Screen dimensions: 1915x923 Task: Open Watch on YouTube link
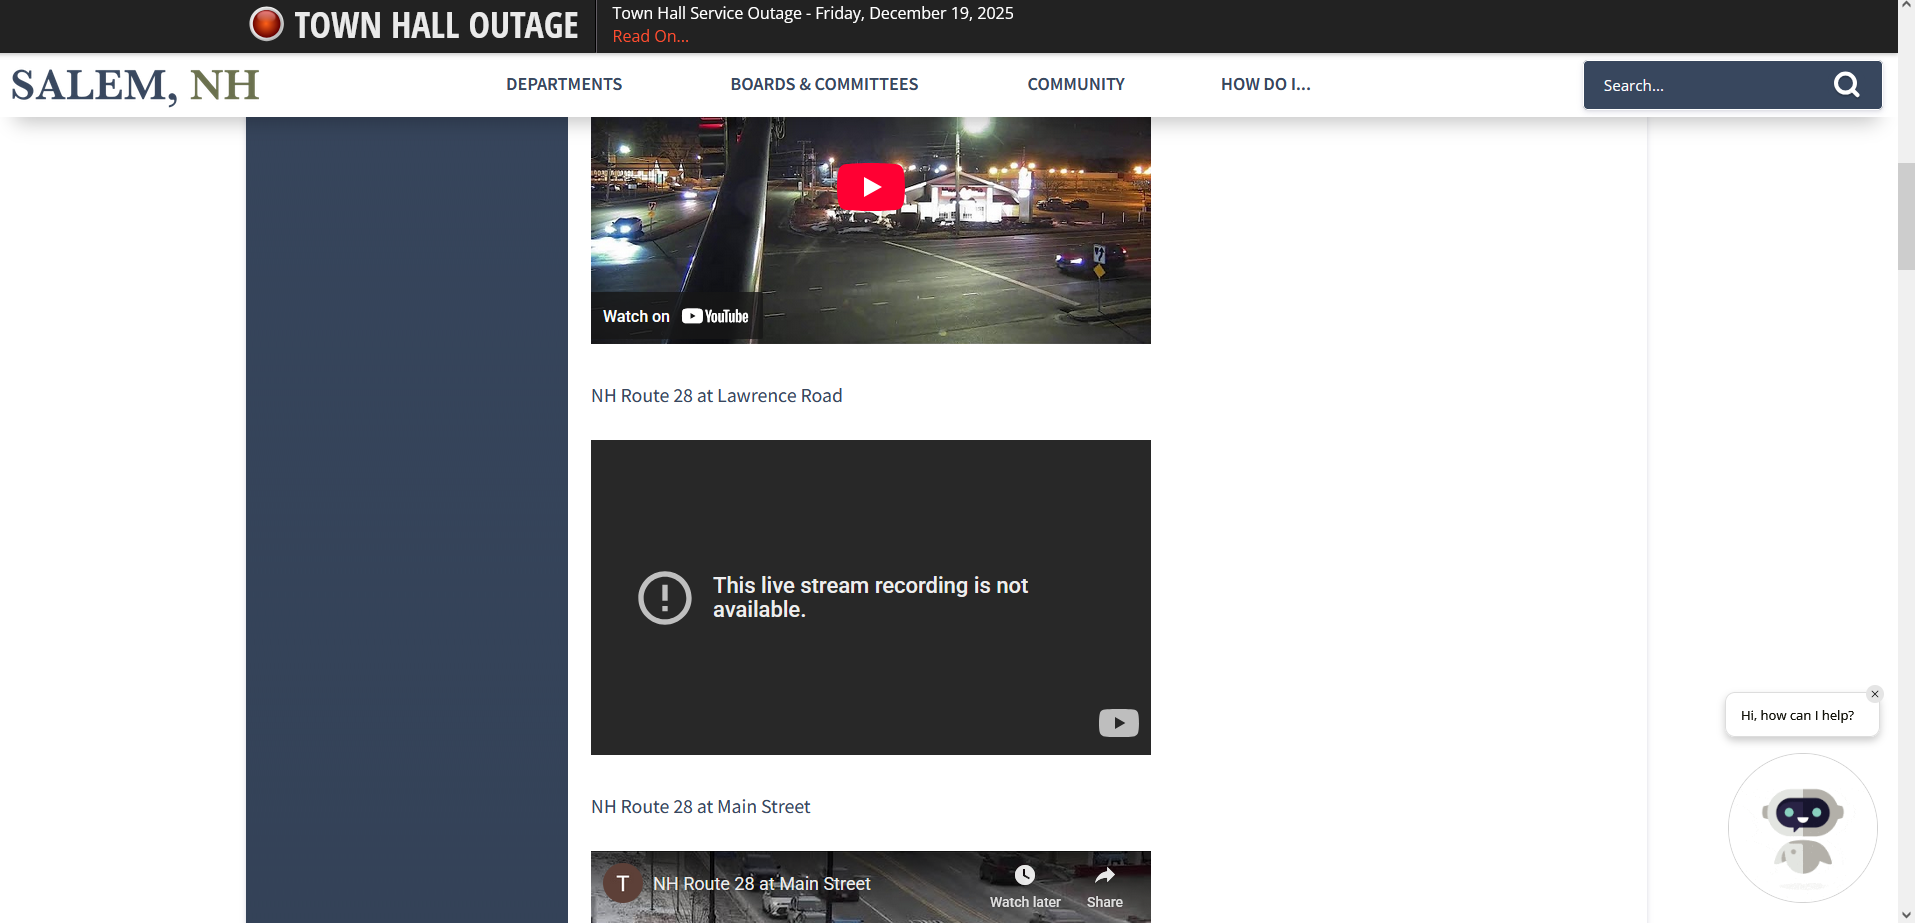(x=676, y=316)
